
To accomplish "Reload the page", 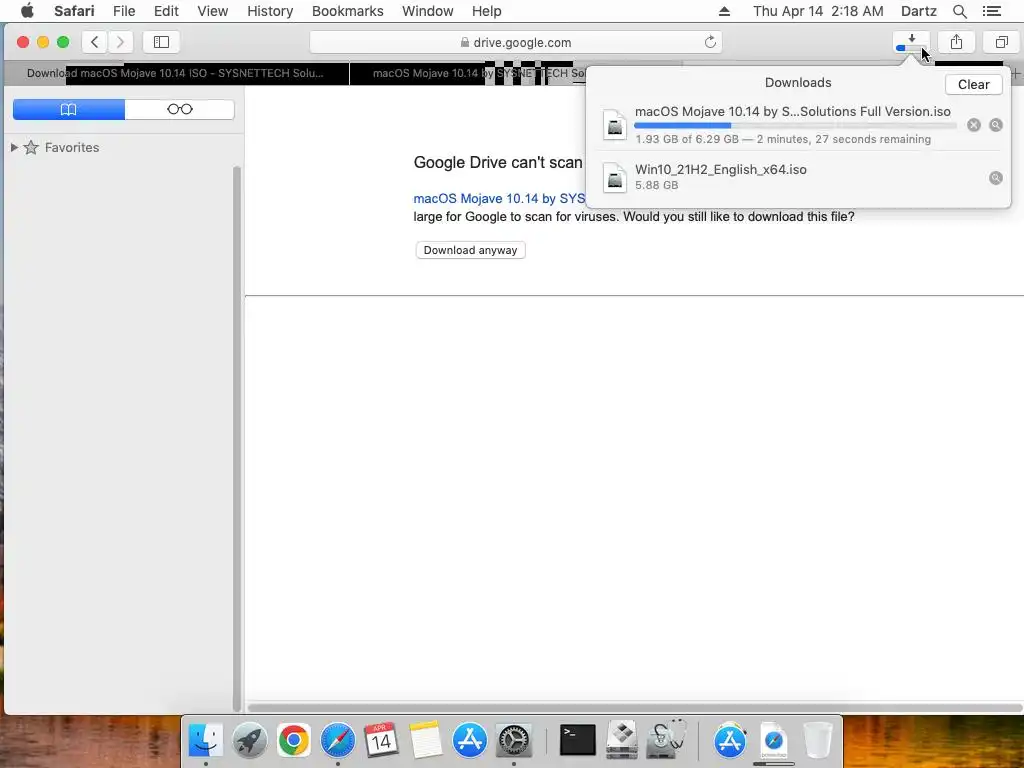I will pyautogui.click(x=710, y=42).
